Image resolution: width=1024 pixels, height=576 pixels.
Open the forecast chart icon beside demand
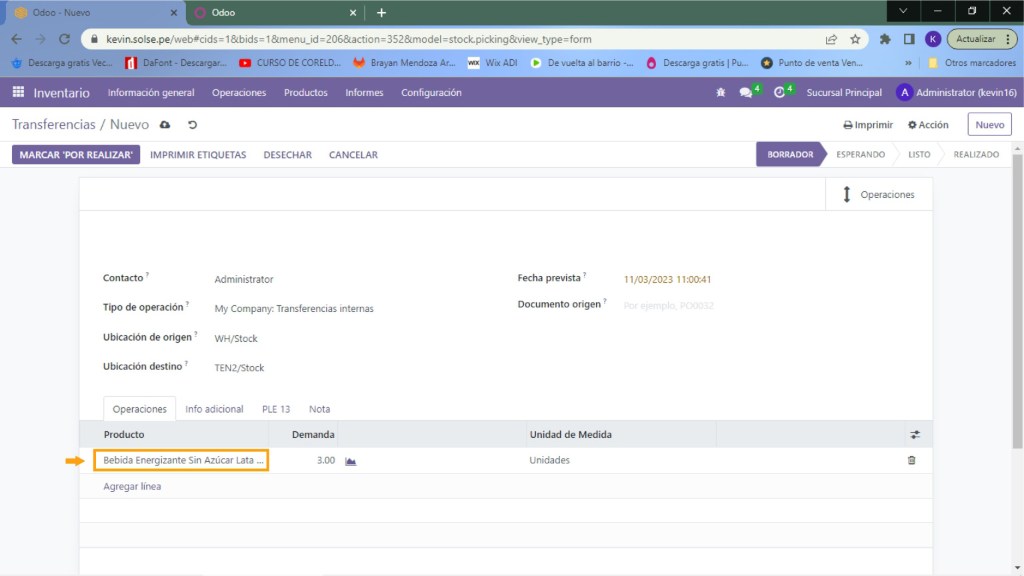pyautogui.click(x=351, y=461)
